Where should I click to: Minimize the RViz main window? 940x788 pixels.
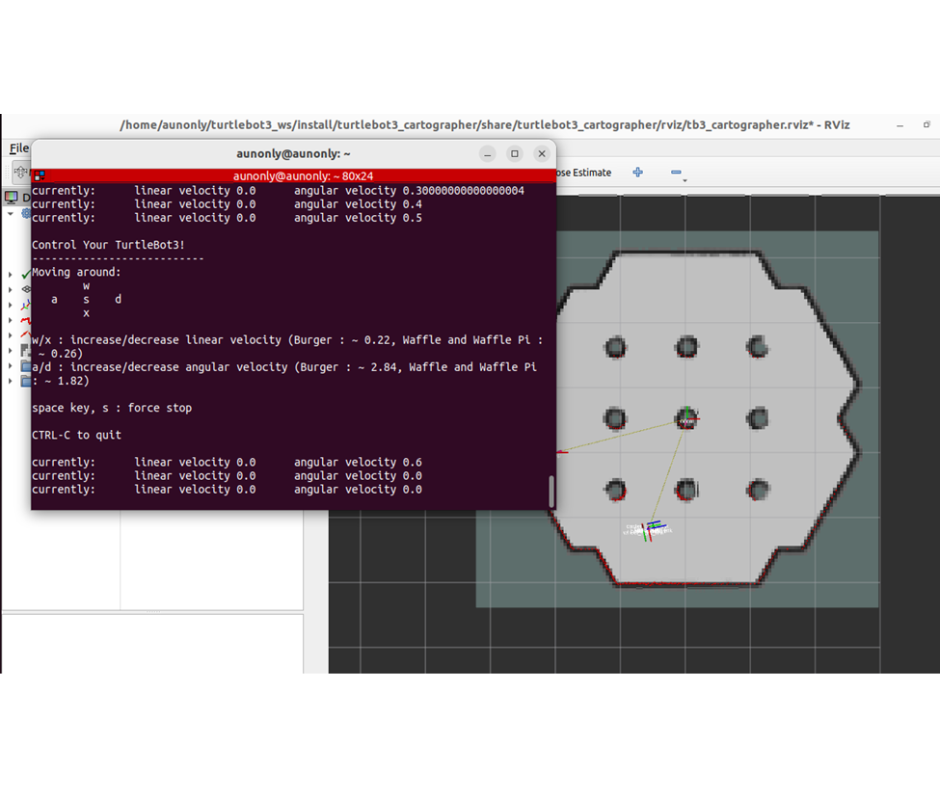click(899, 125)
